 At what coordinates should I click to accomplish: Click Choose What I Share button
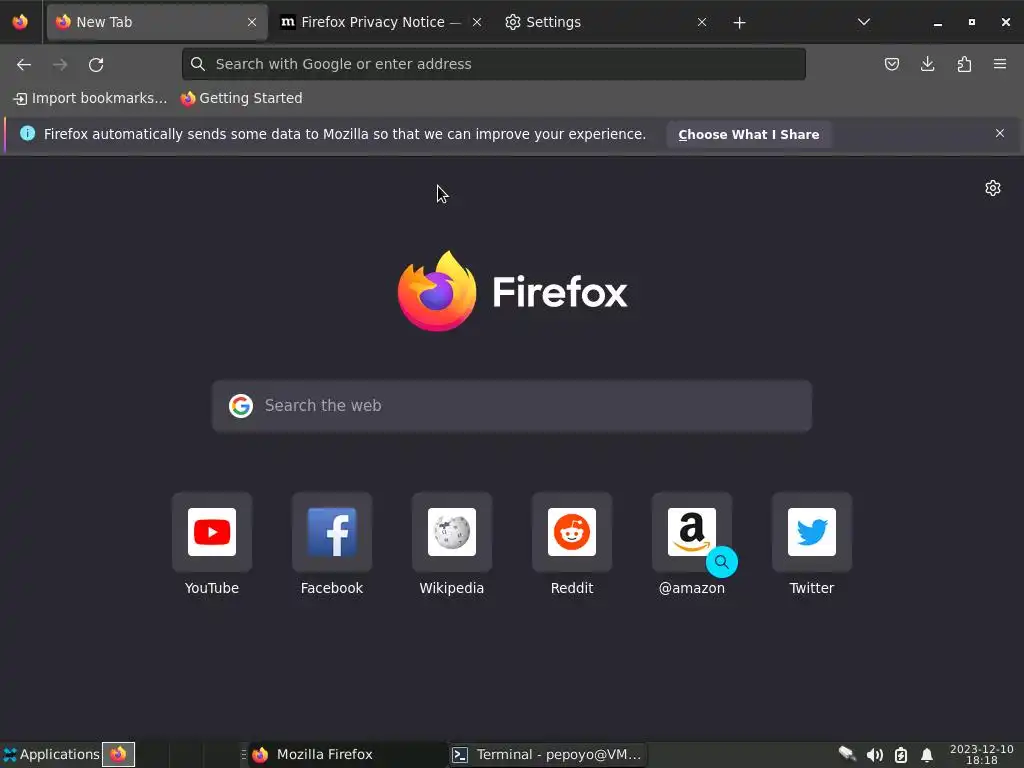748,135
